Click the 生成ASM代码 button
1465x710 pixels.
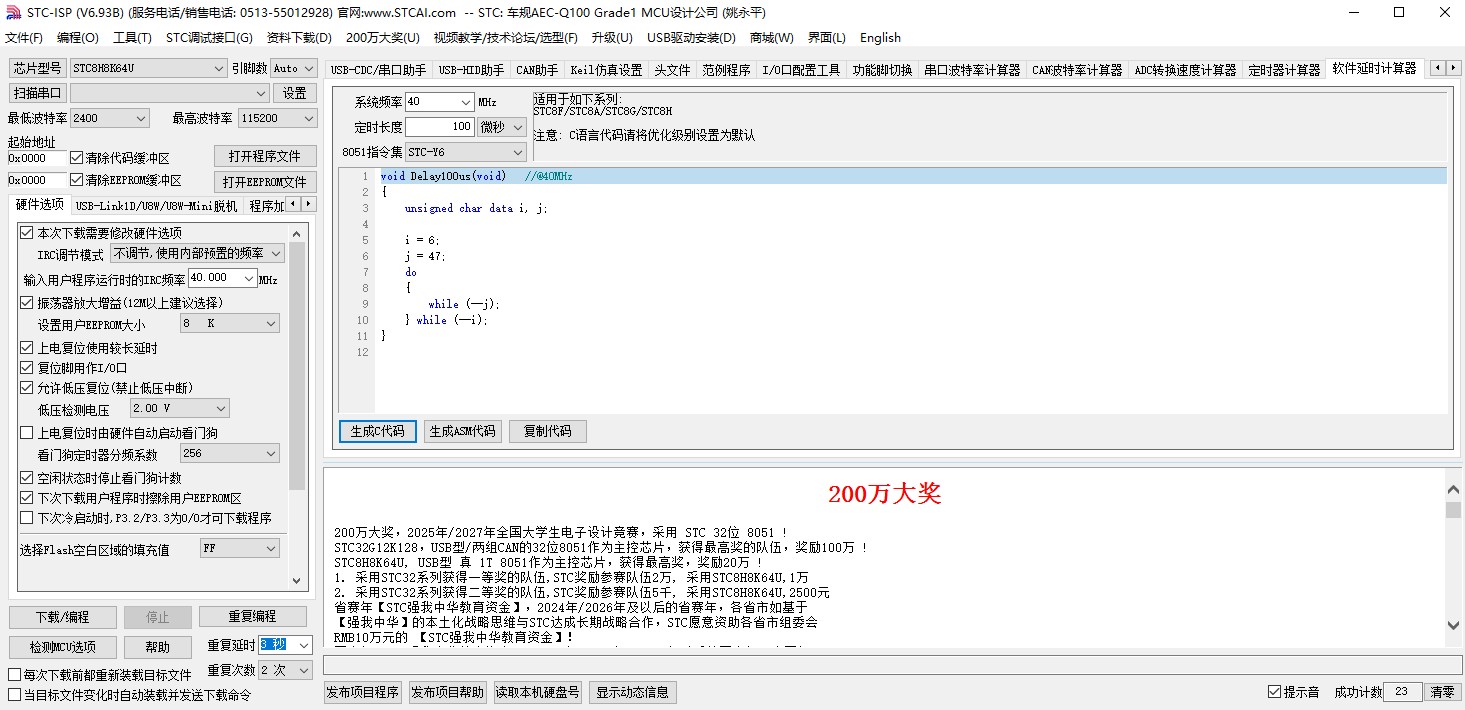(x=462, y=431)
